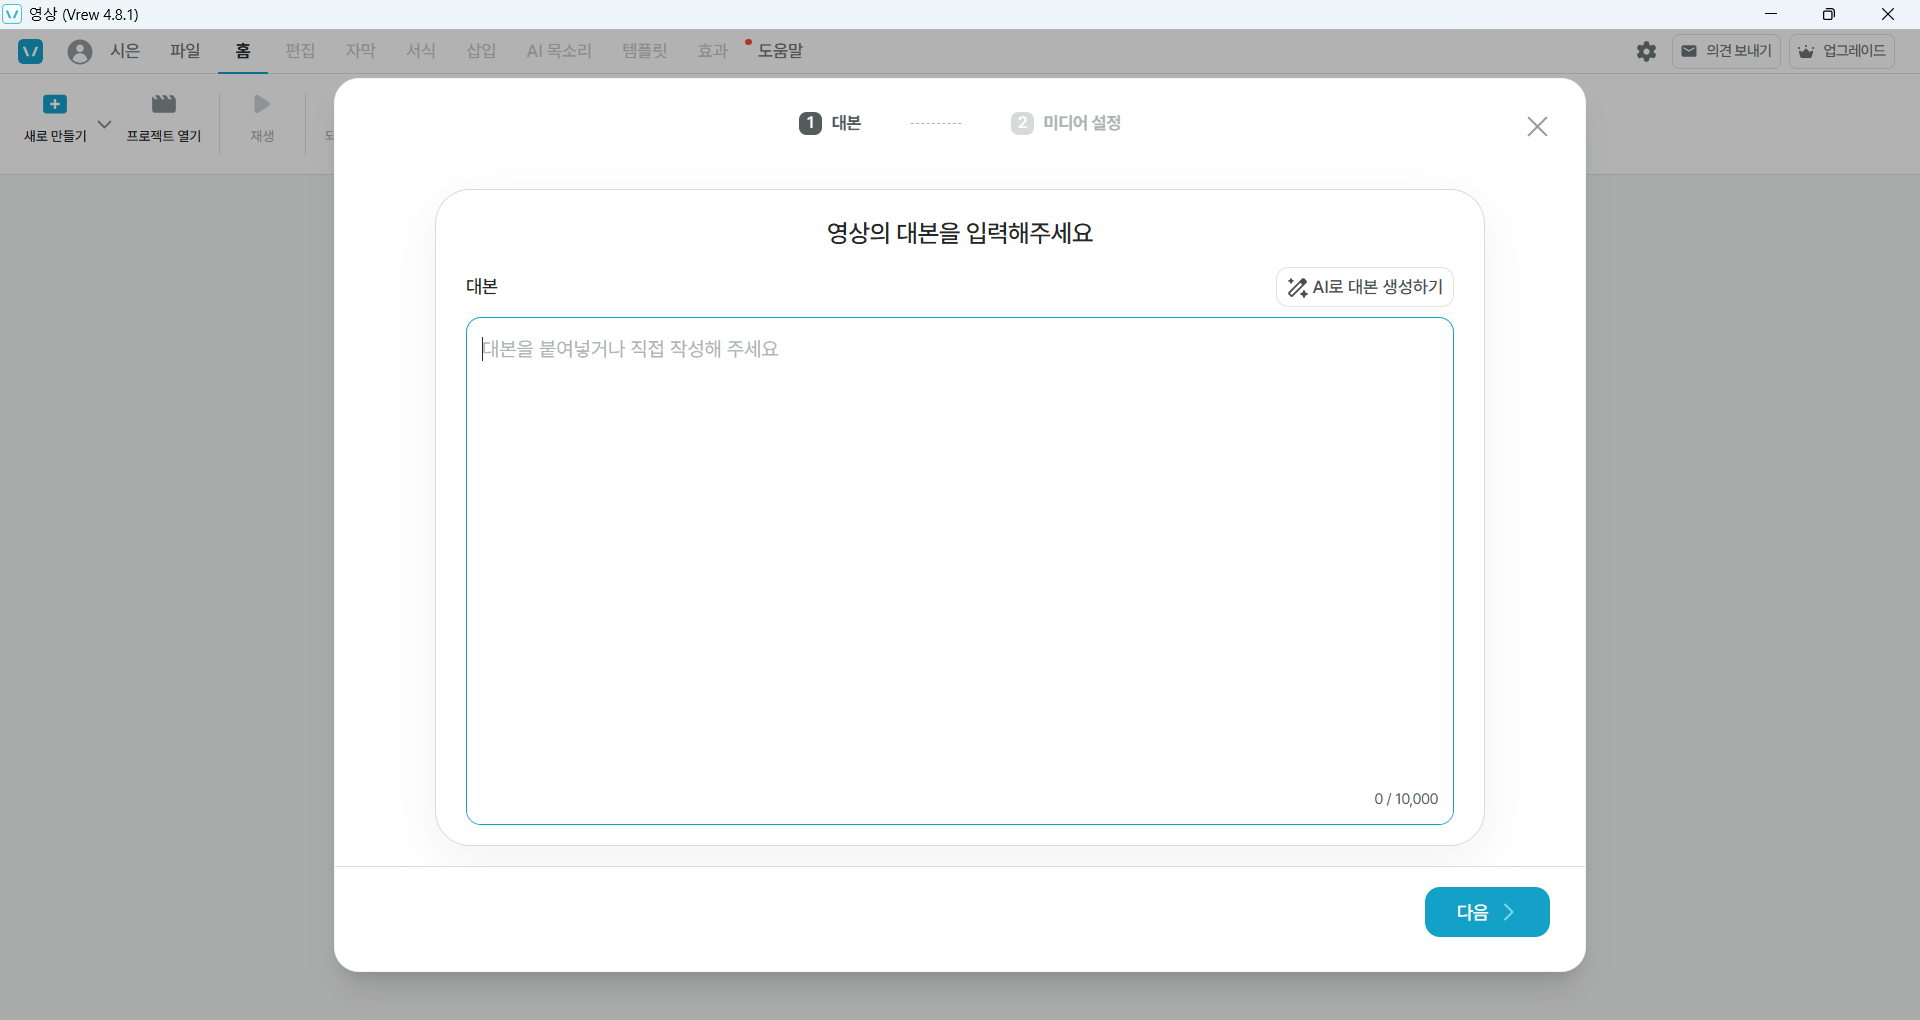Click the 다음 next button

(1487, 912)
